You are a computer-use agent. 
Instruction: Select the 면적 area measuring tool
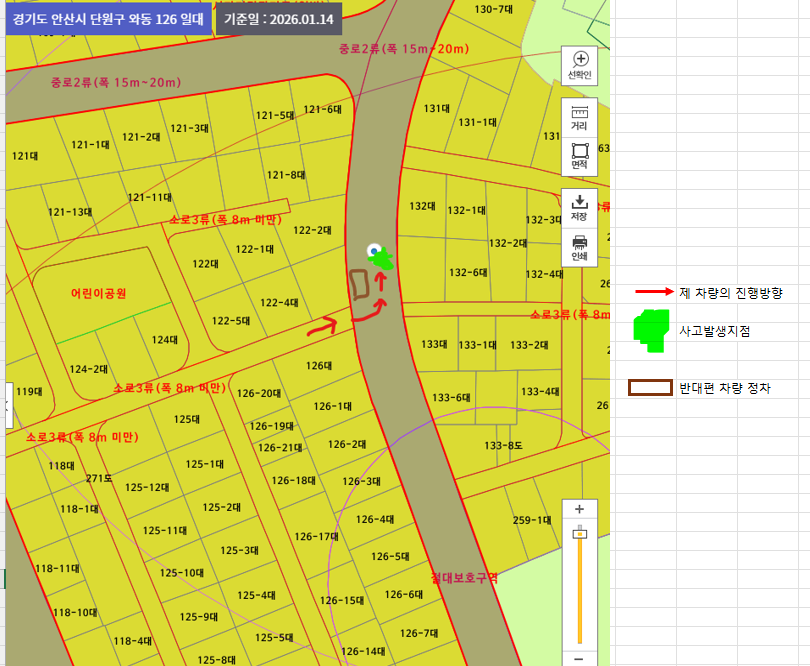pyautogui.click(x=579, y=156)
